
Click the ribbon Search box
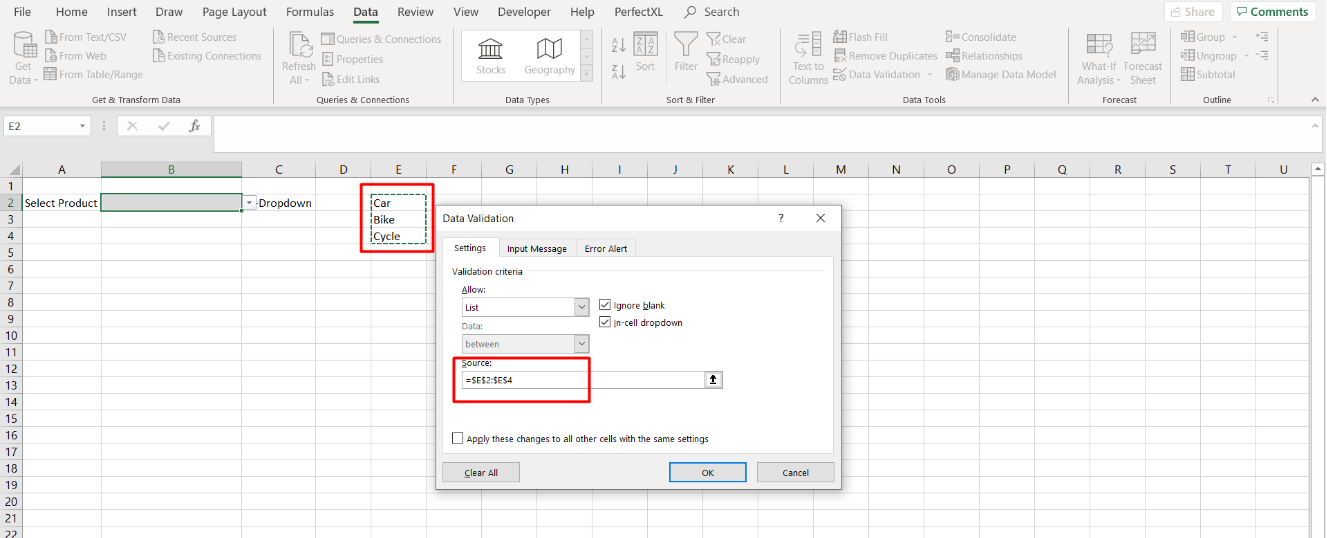point(712,12)
